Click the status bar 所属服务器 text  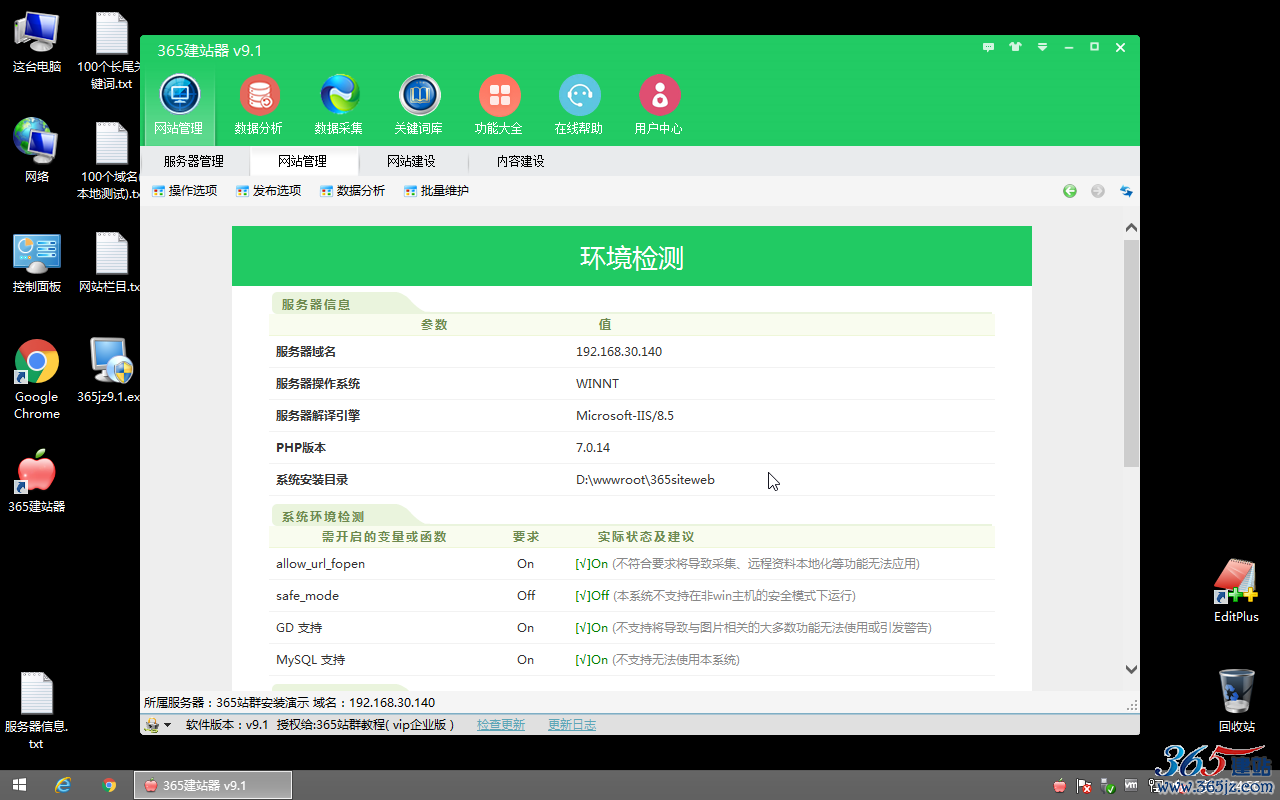click(x=290, y=703)
